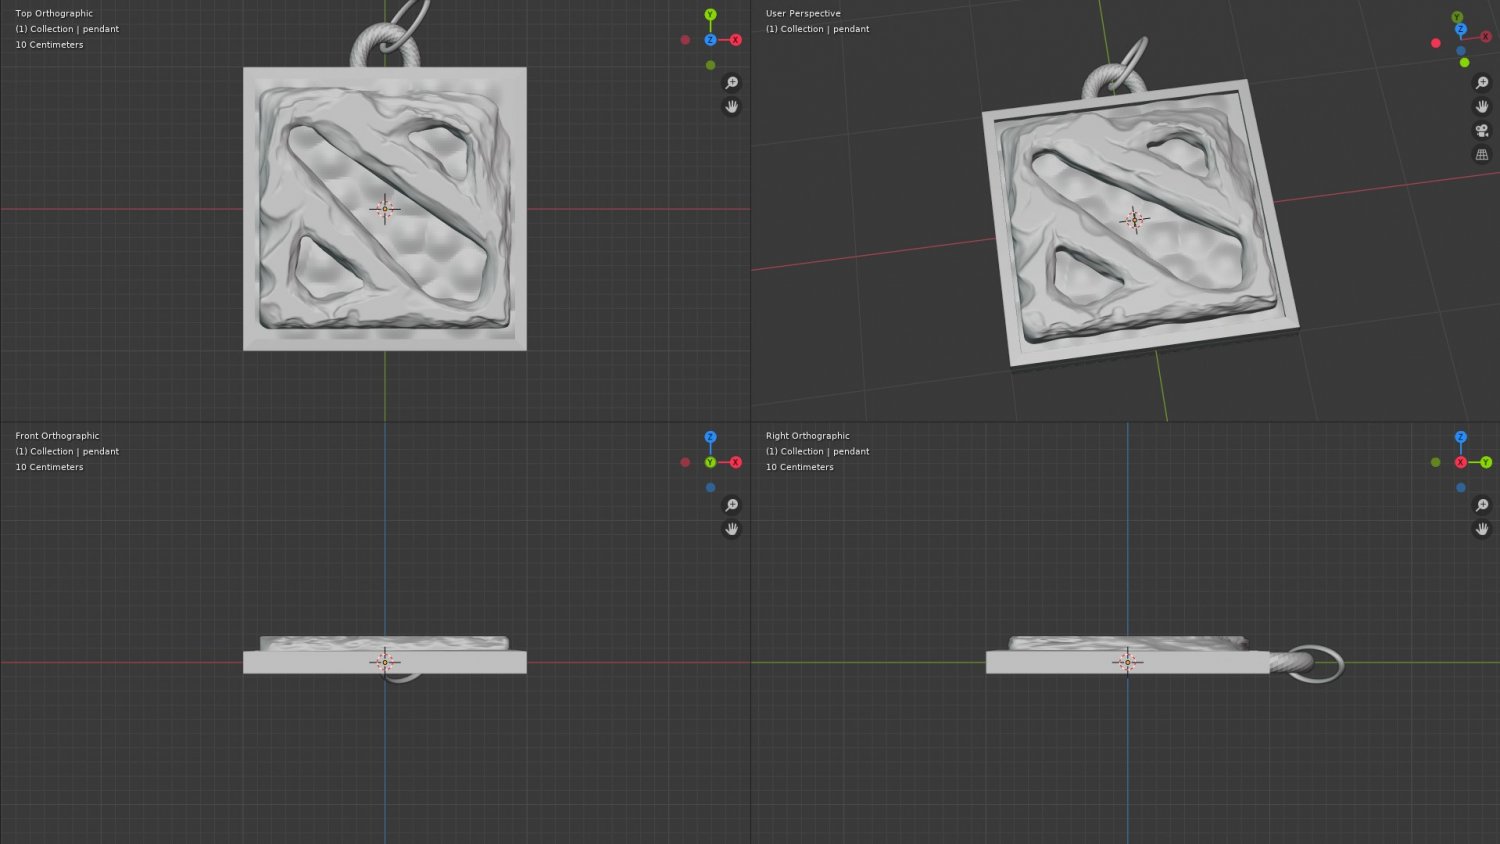Image resolution: width=1500 pixels, height=844 pixels.
Task: Click '(1) Collection | pendant' text in Right Orthographic view
Action: (818, 452)
